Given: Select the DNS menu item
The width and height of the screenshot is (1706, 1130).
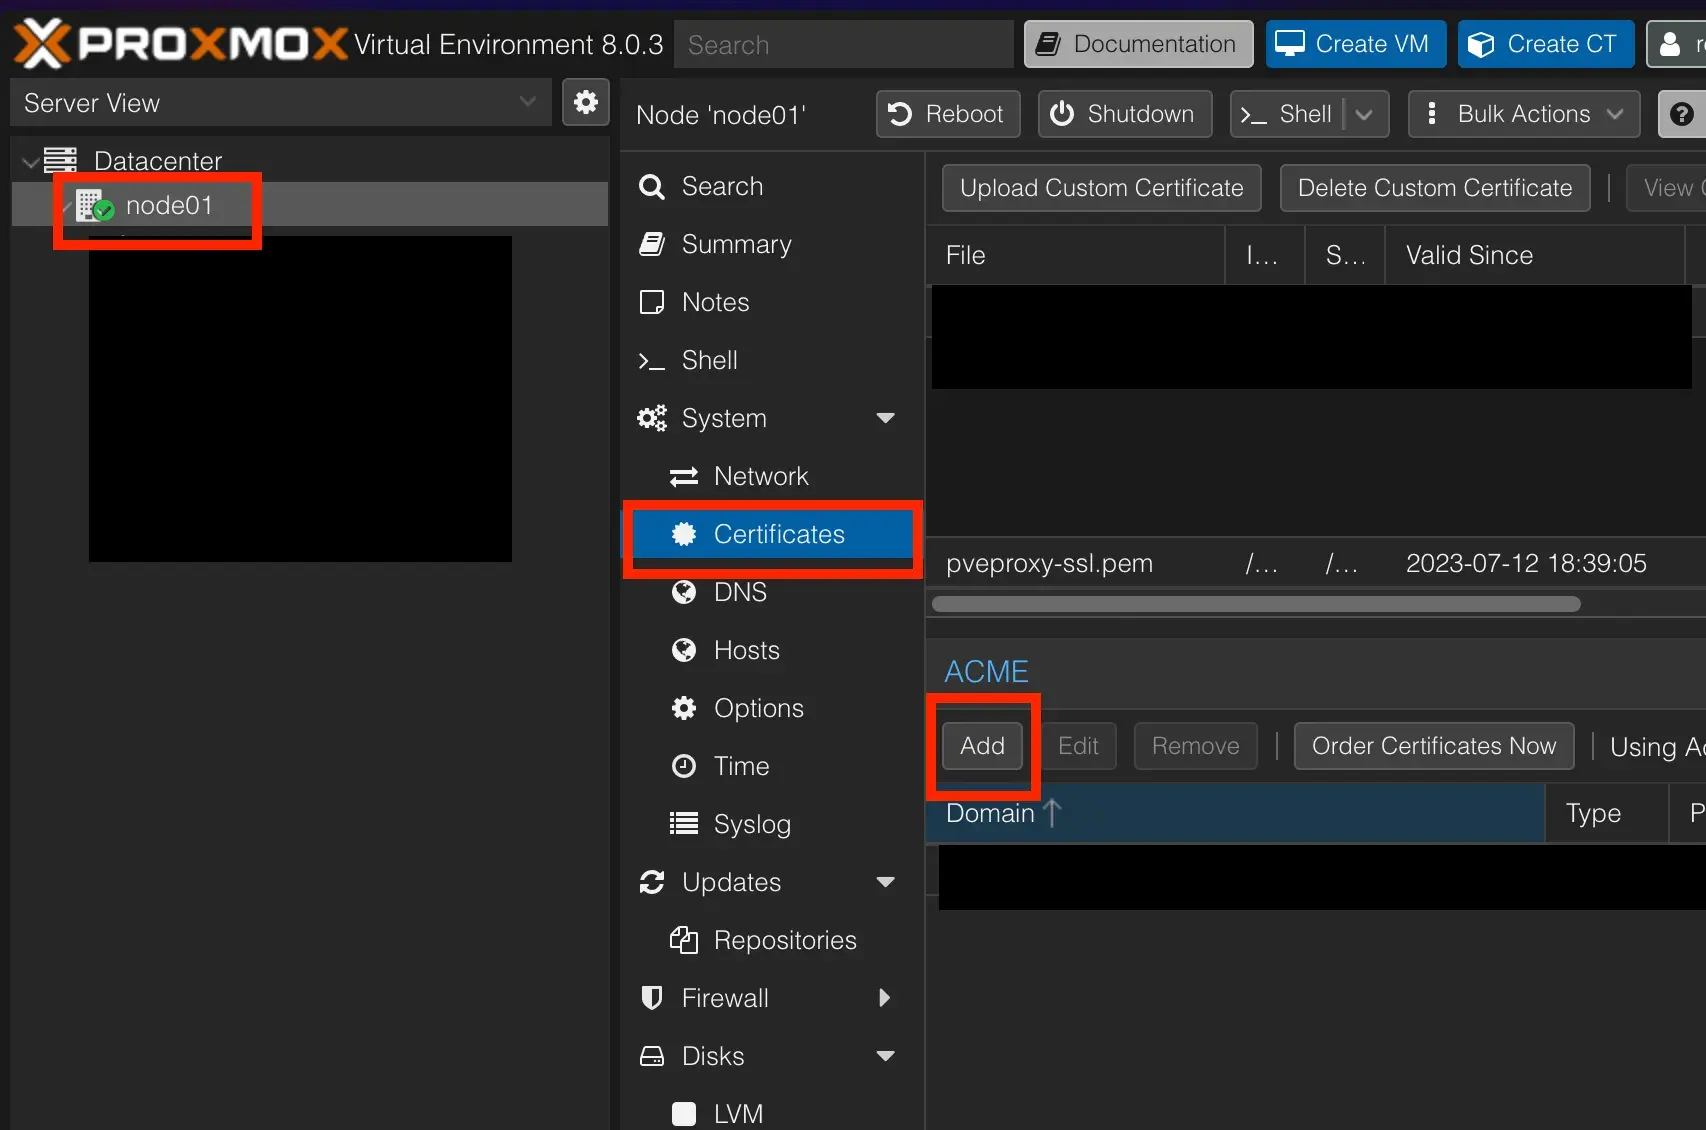Looking at the screenshot, I should pos(772,592).
